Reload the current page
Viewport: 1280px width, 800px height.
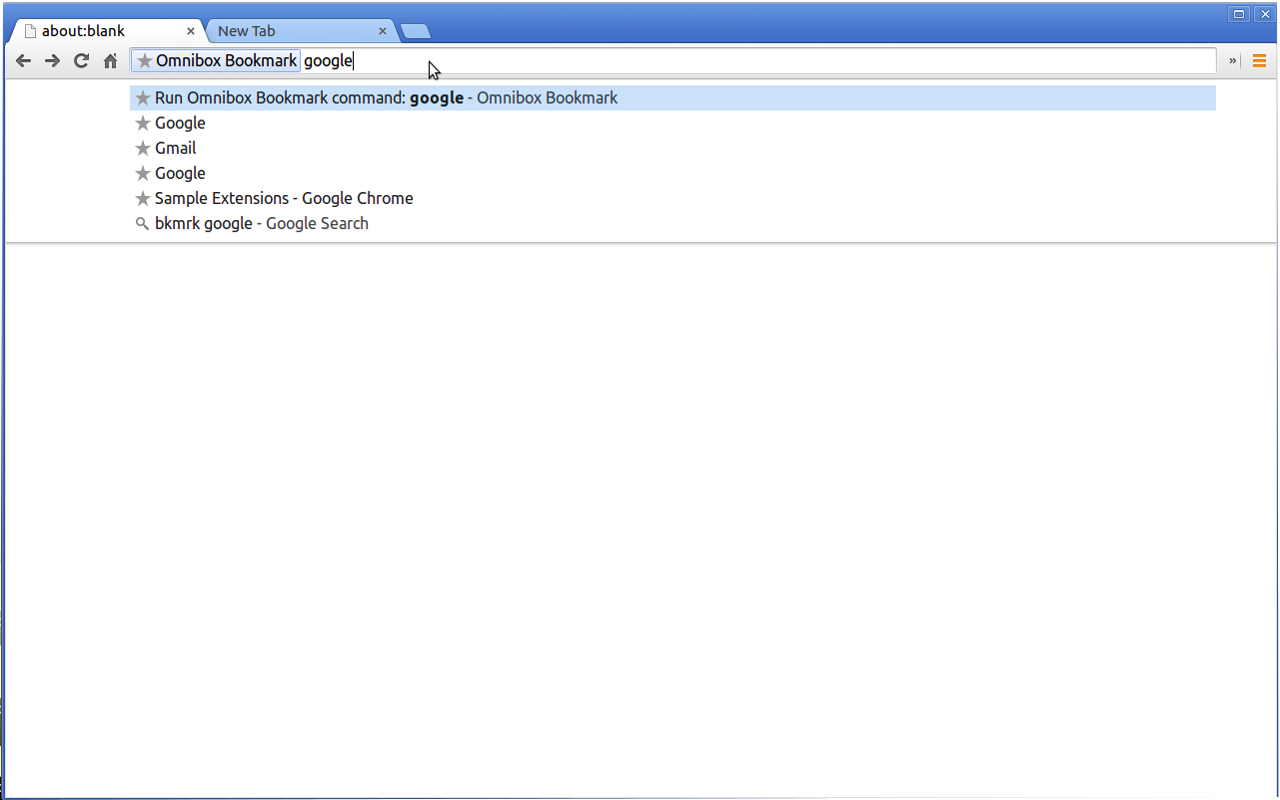point(82,61)
